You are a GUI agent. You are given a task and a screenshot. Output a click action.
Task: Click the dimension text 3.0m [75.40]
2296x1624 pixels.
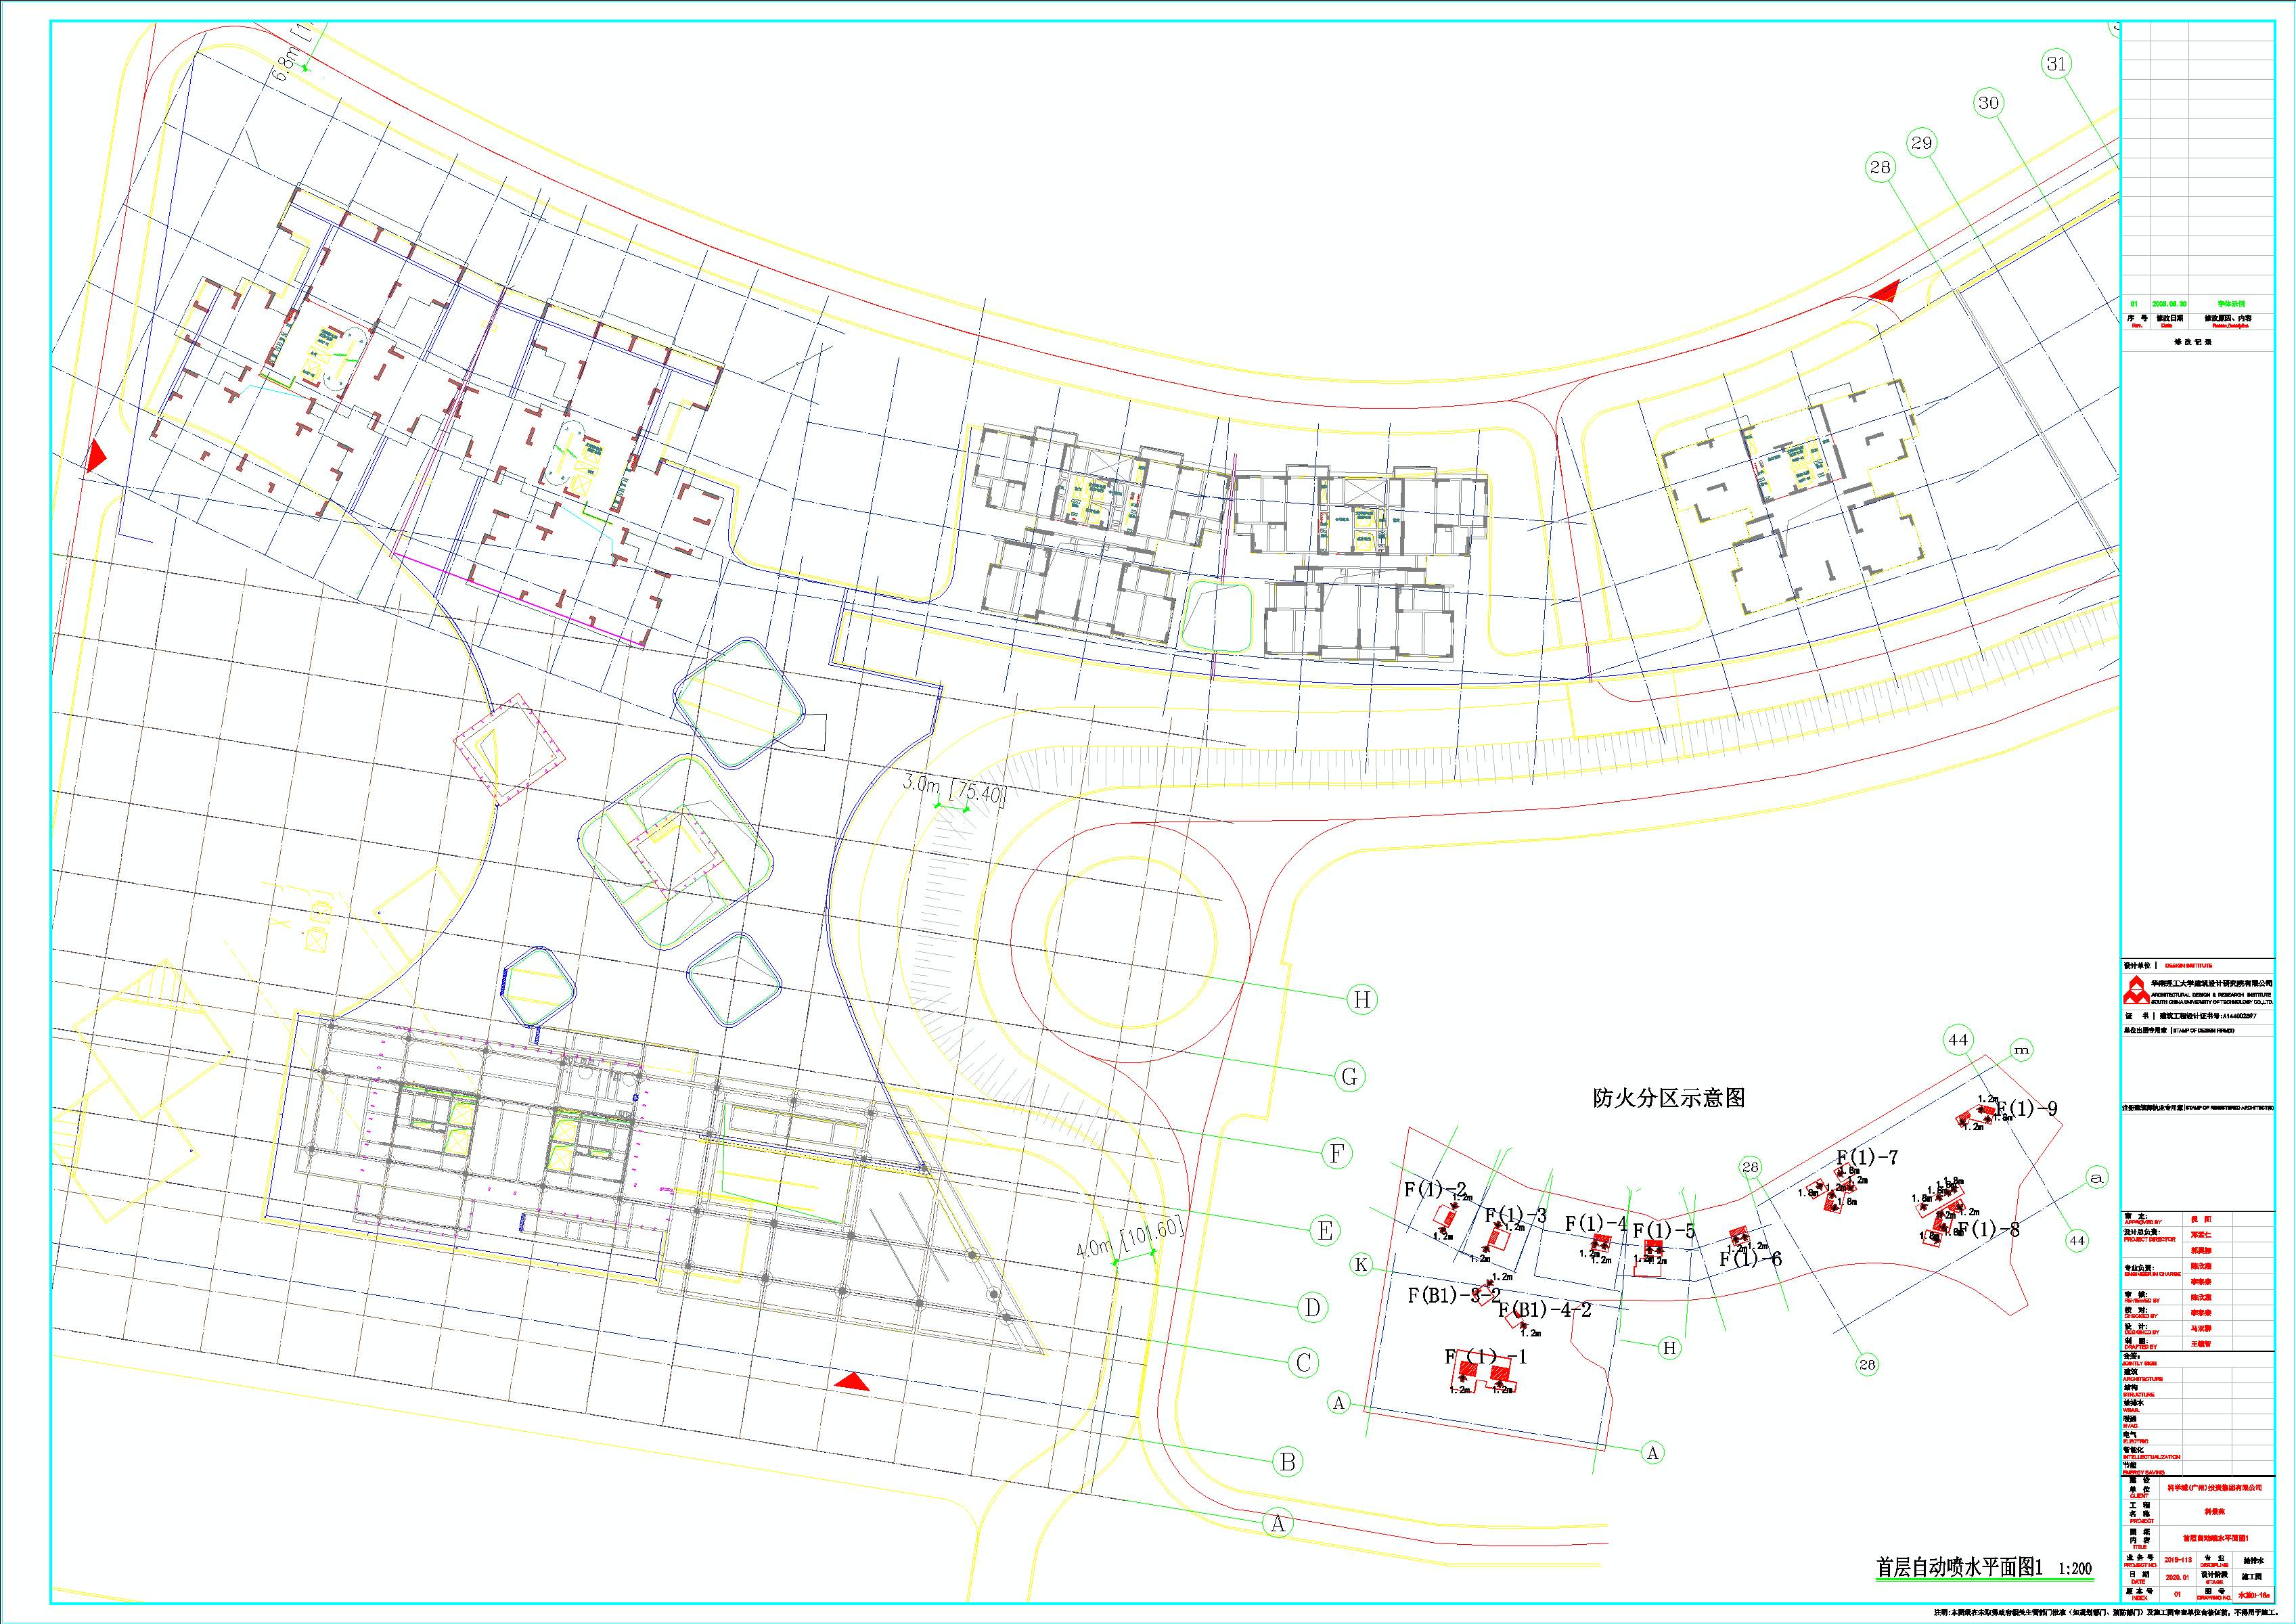[954, 790]
